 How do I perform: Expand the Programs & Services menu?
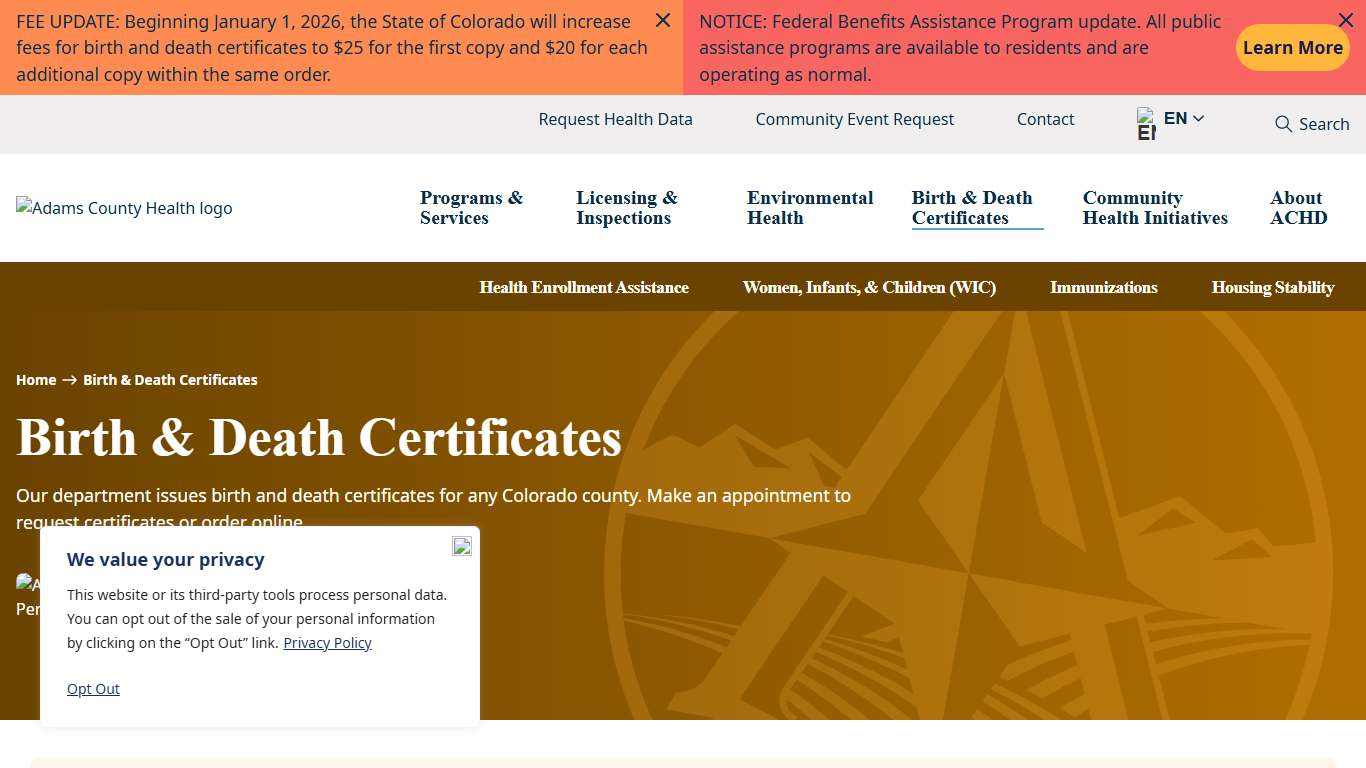coord(471,208)
